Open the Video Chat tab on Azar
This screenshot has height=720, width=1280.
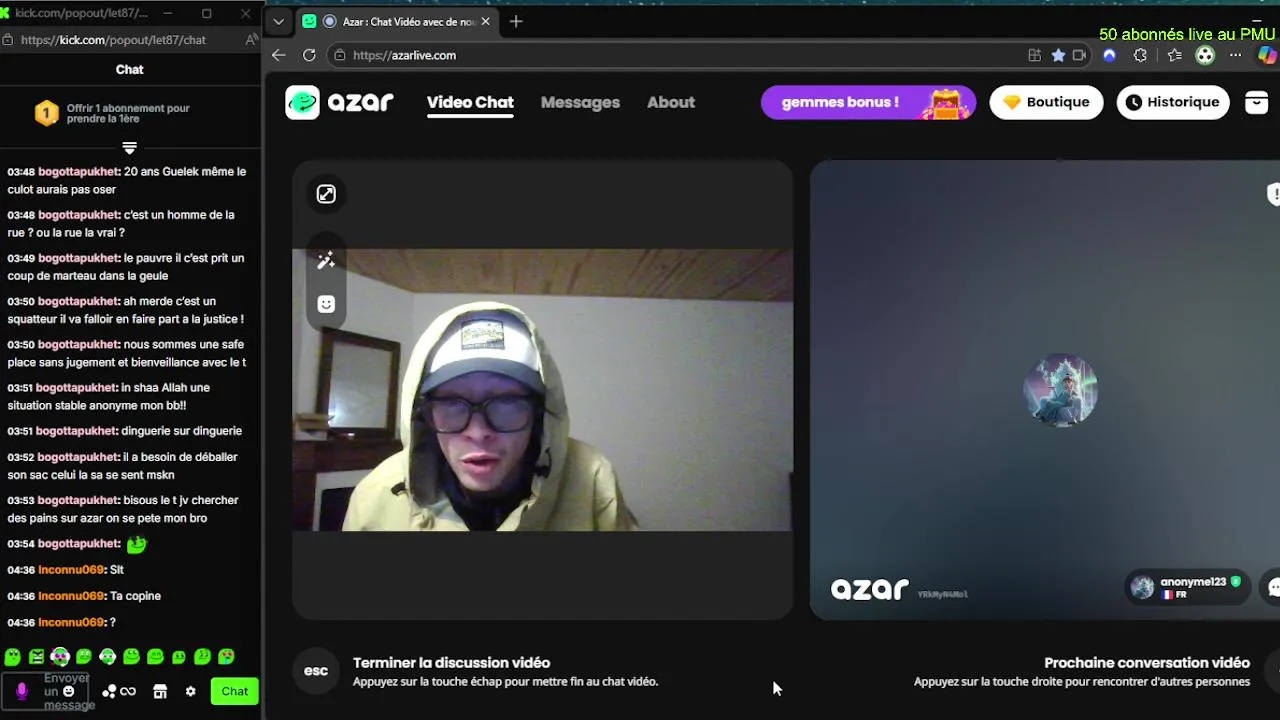(x=470, y=102)
